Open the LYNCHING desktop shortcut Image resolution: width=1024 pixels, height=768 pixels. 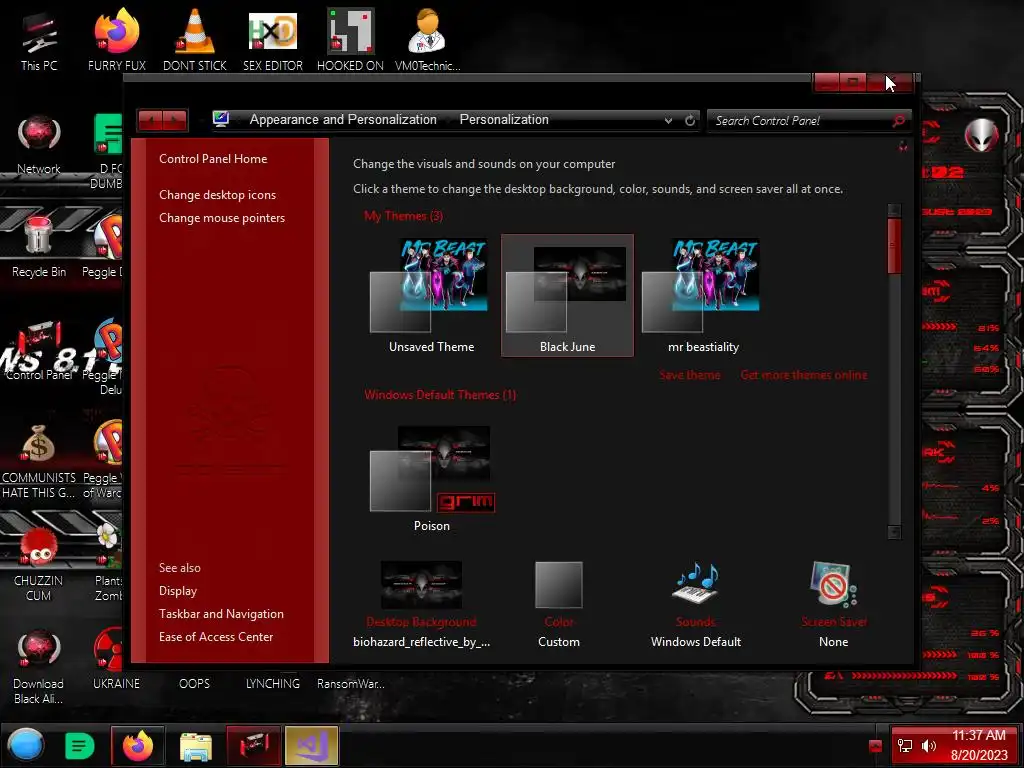pyautogui.click(x=272, y=683)
